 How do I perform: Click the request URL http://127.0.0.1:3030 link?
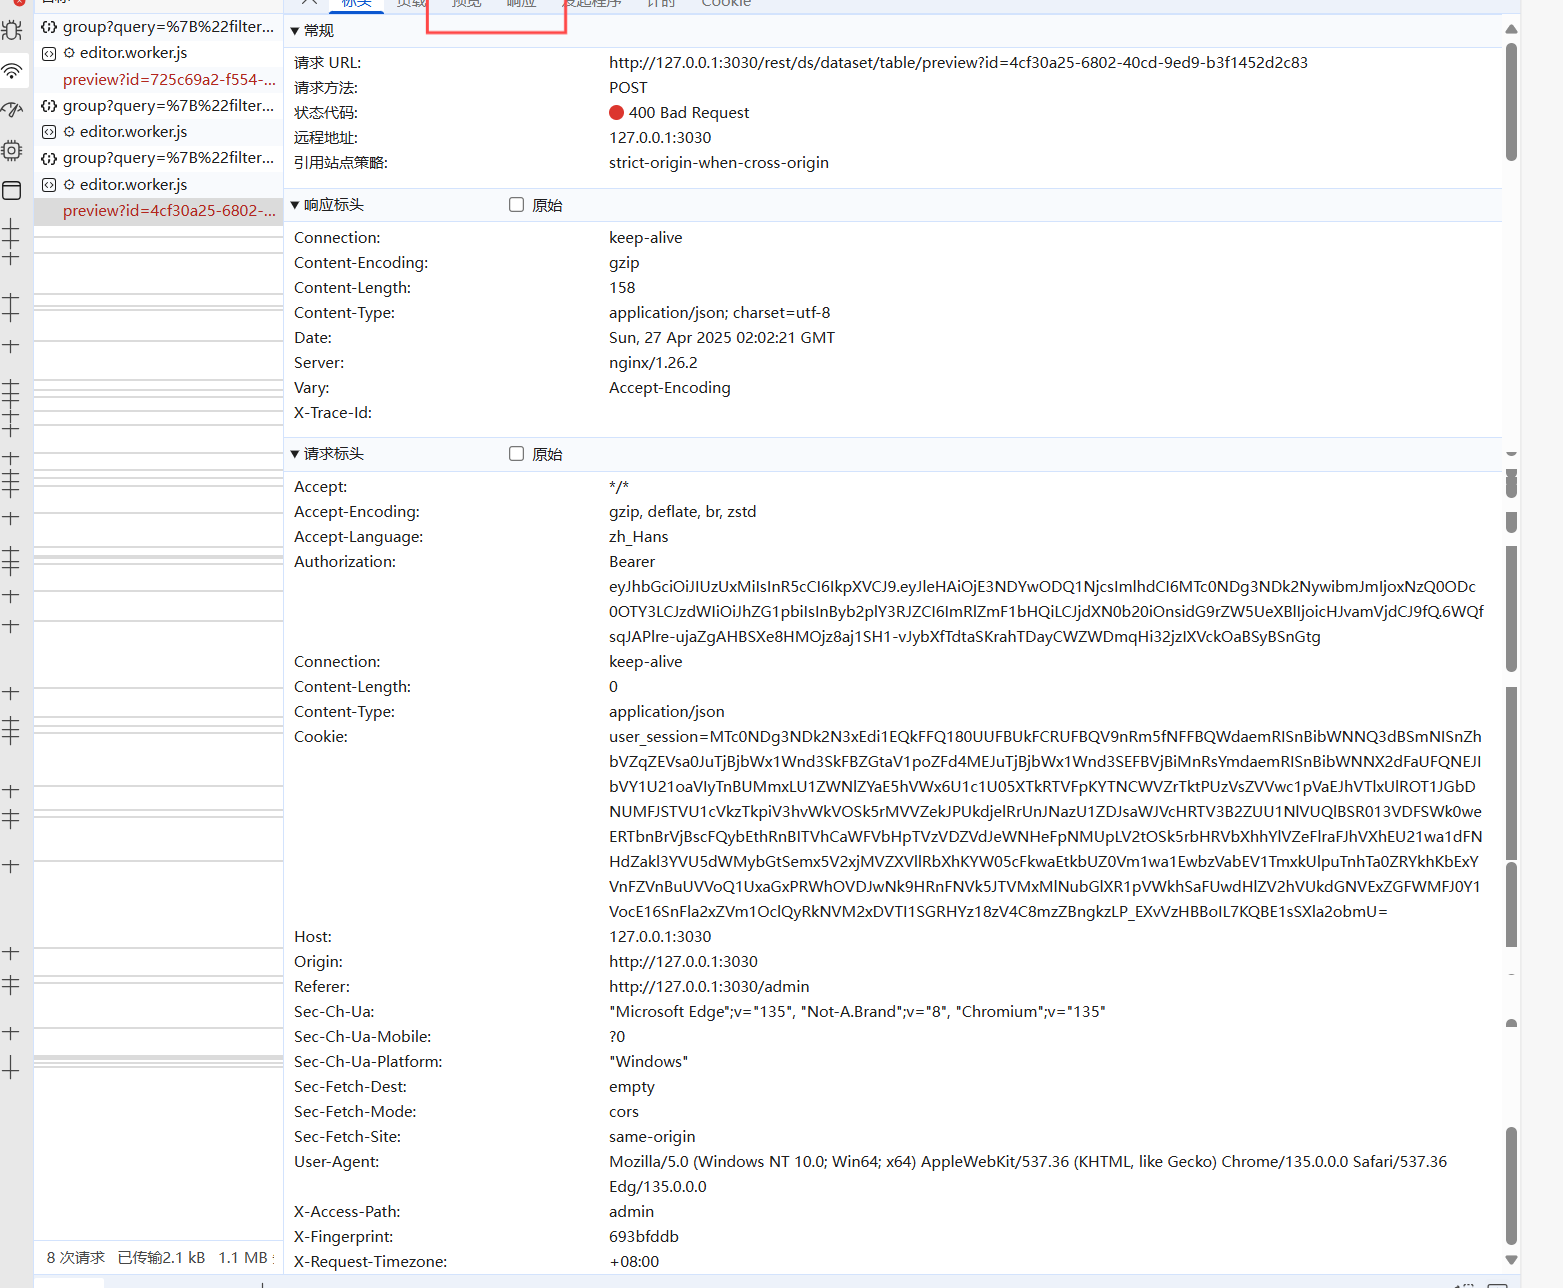coord(957,62)
